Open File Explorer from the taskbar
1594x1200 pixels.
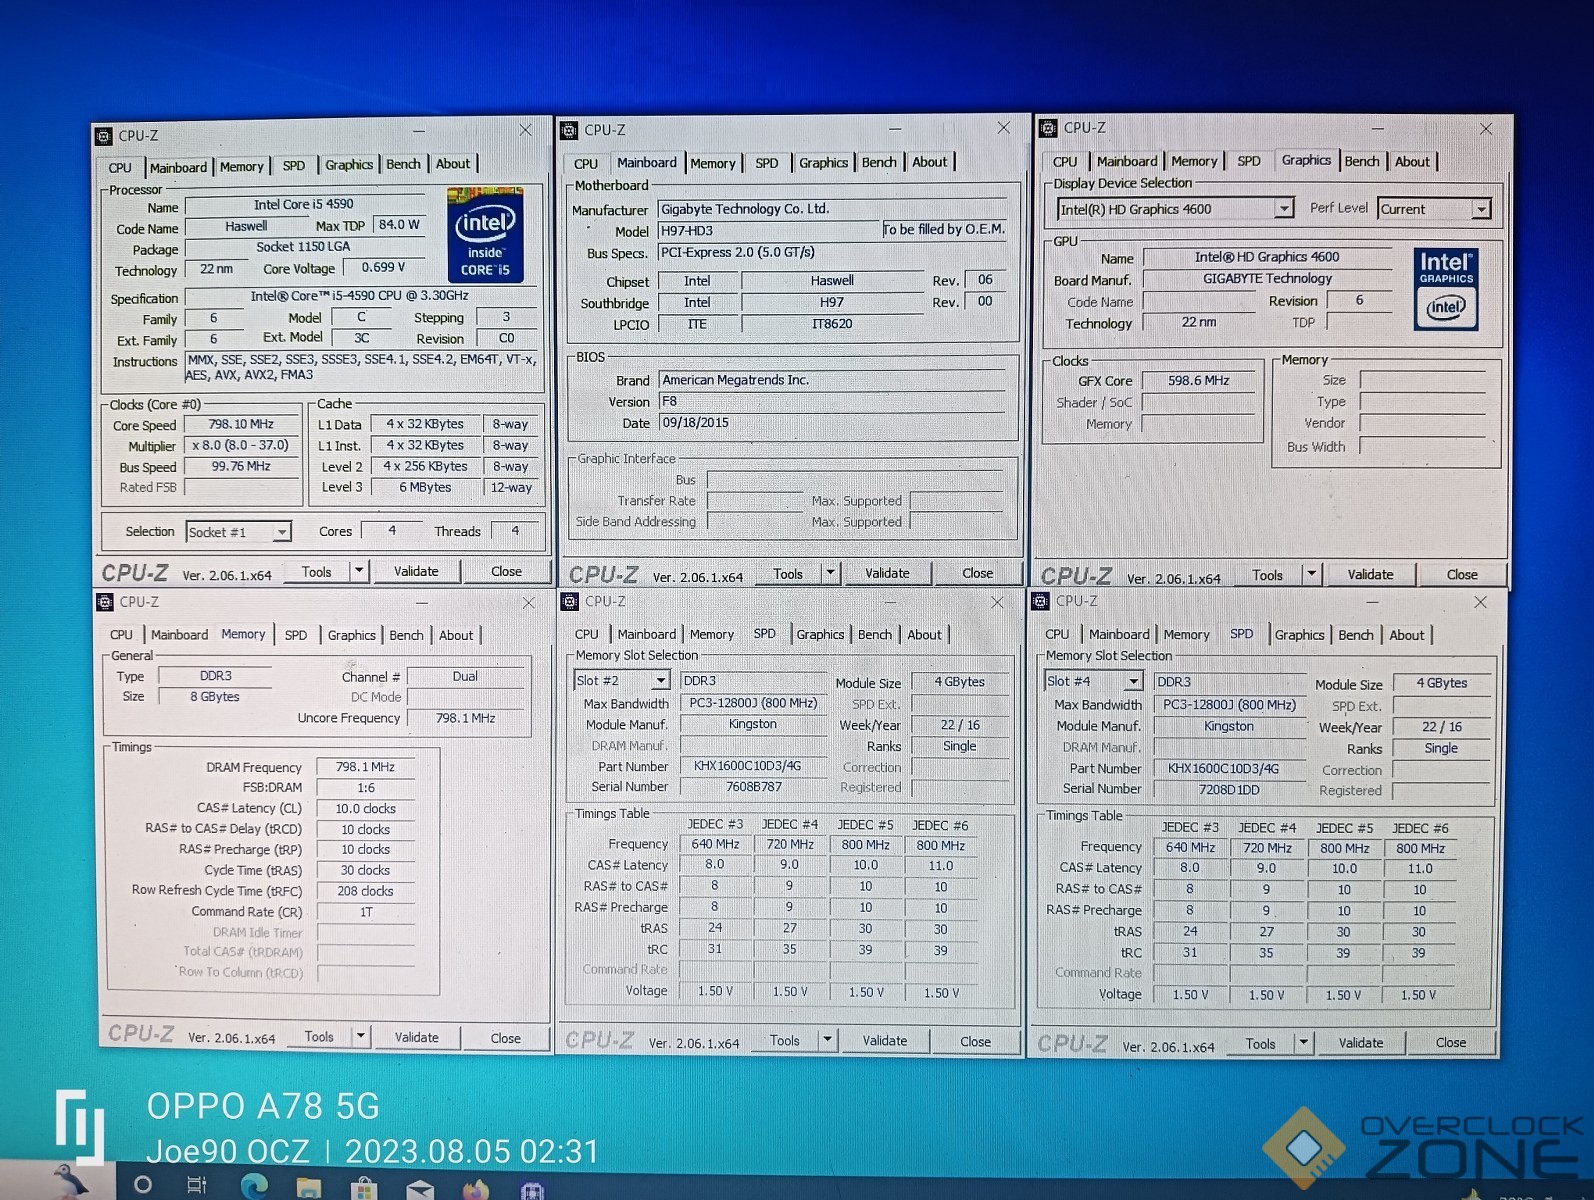[x=309, y=1187]
